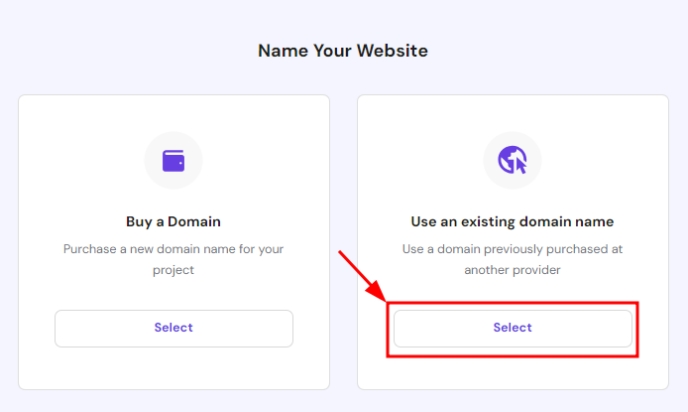
Task: Click the word 'Domain' in the left card title
Action: click(196, 221)
